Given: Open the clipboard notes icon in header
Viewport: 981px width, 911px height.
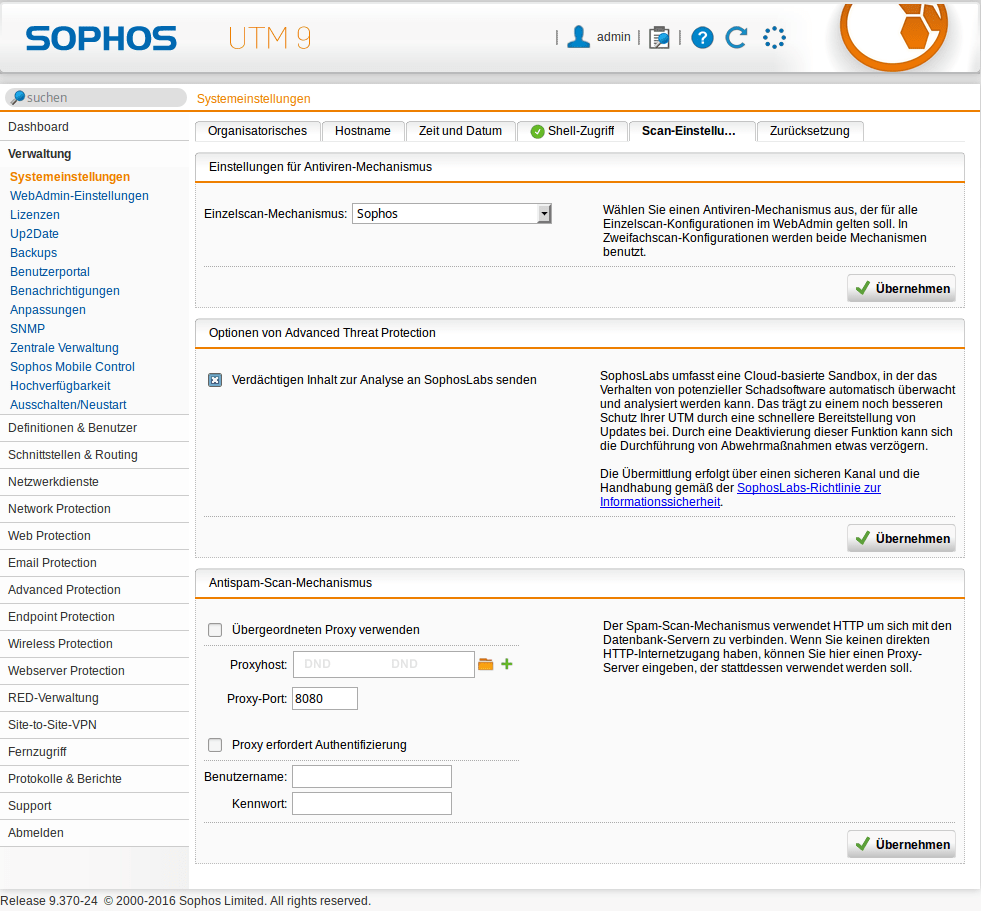Looking at the screenshot, I should pyautogui.click(x=659, y=38).
